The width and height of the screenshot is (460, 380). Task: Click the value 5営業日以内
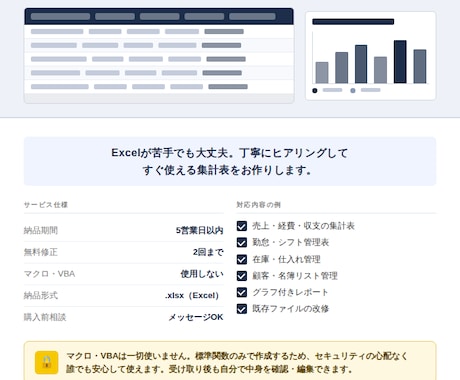tap(199, 230)
